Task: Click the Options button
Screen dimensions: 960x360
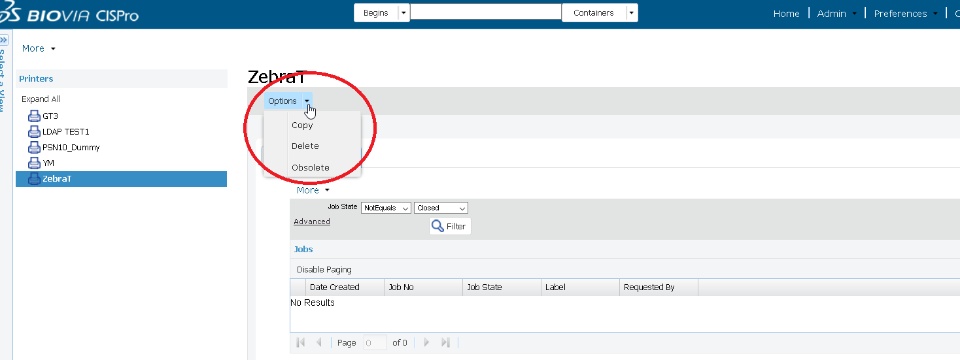Action: [x=282, y=101]
